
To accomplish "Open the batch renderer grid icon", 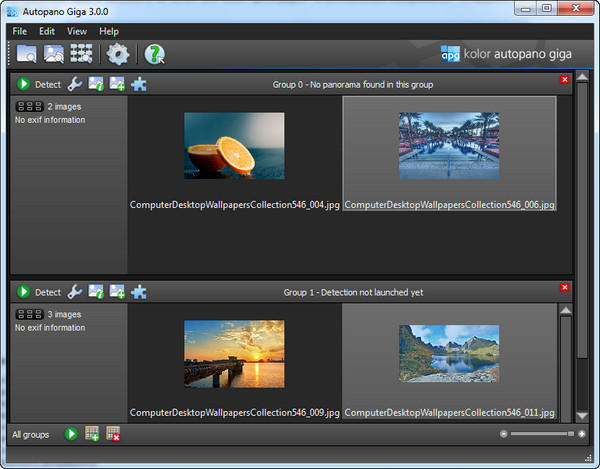I will click(81, 54).
